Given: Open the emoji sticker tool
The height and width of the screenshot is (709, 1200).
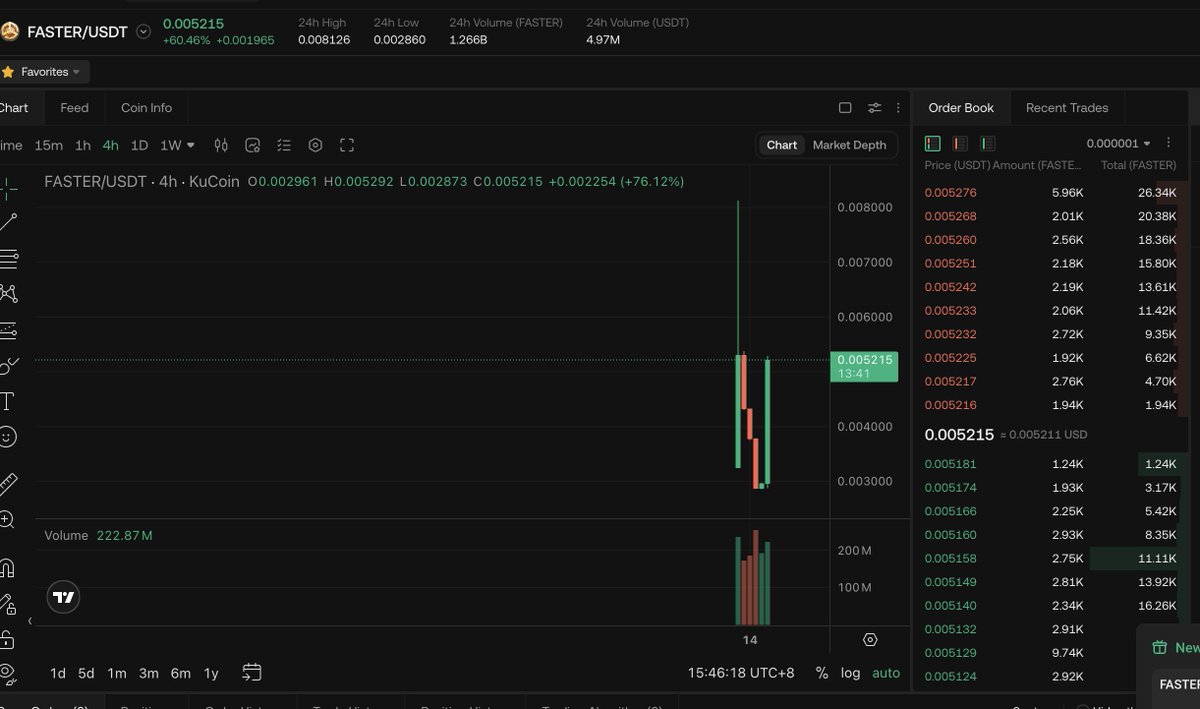Looking at the screenshot, I should click(x=7, y=437).
